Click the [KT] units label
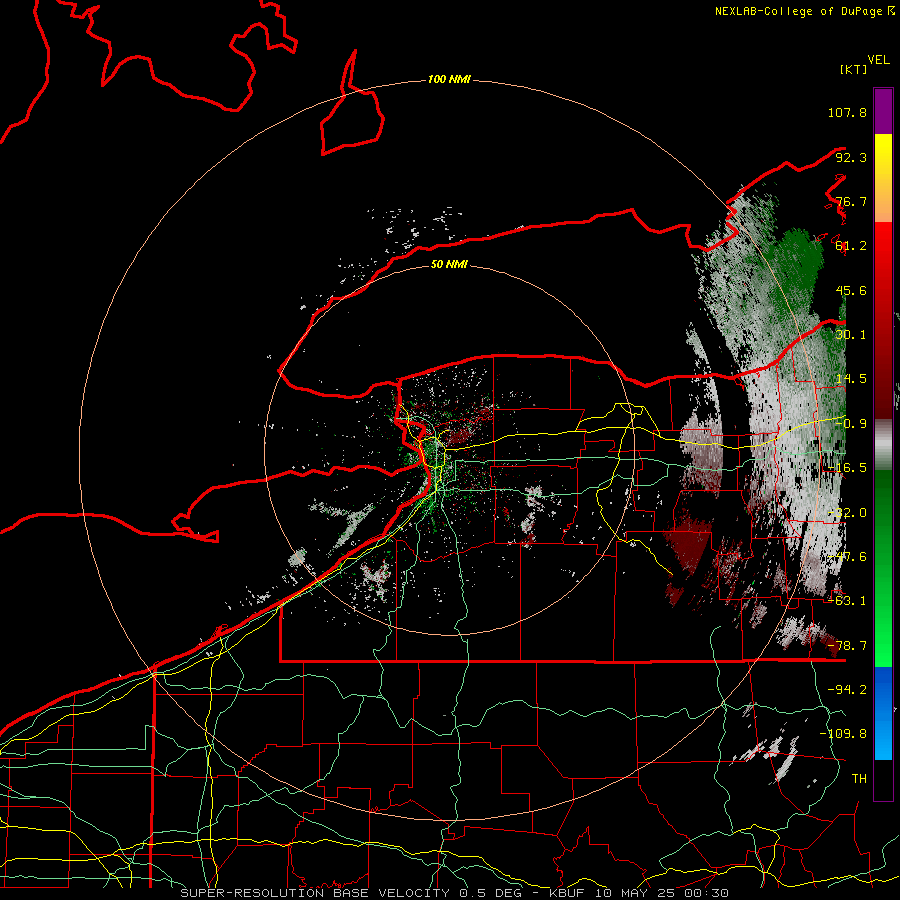The width and height of the screenshot is (900, 900). click(x=853, y=69)
